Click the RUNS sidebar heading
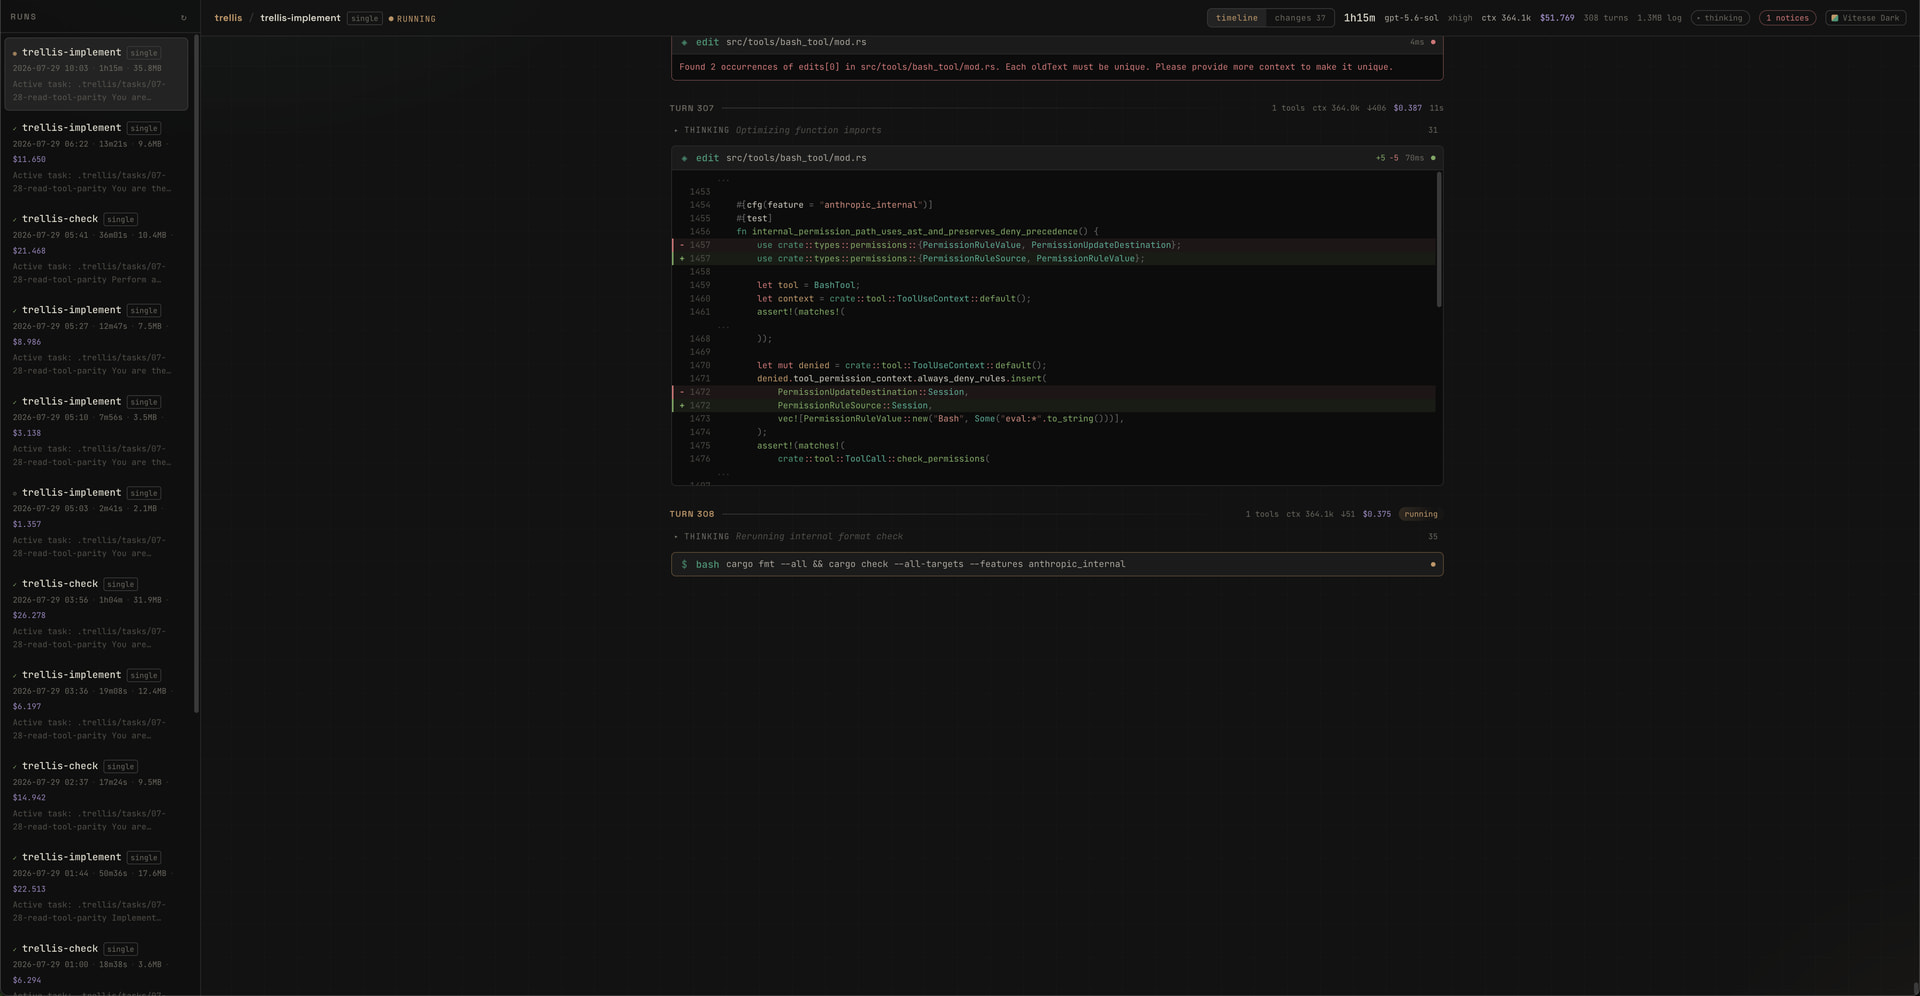Screen dimensions: 1920x996 (23, 17)
